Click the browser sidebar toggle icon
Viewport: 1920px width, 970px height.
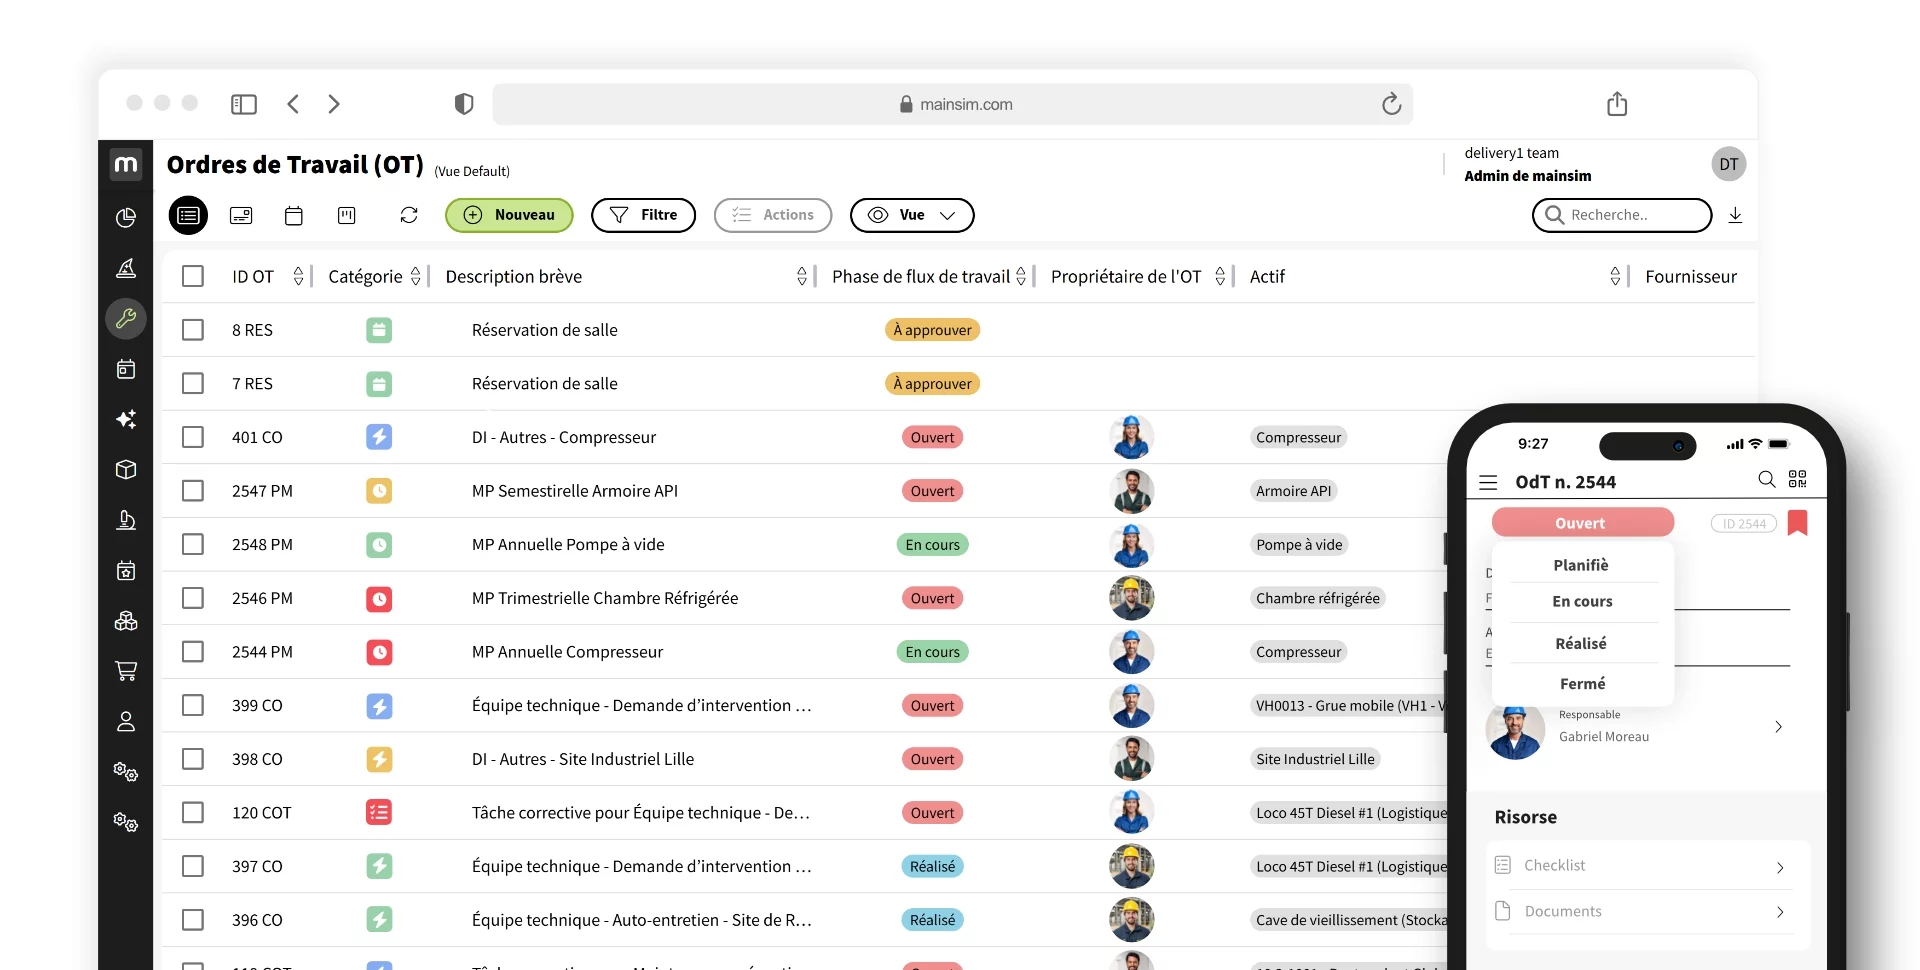[244, 104]
